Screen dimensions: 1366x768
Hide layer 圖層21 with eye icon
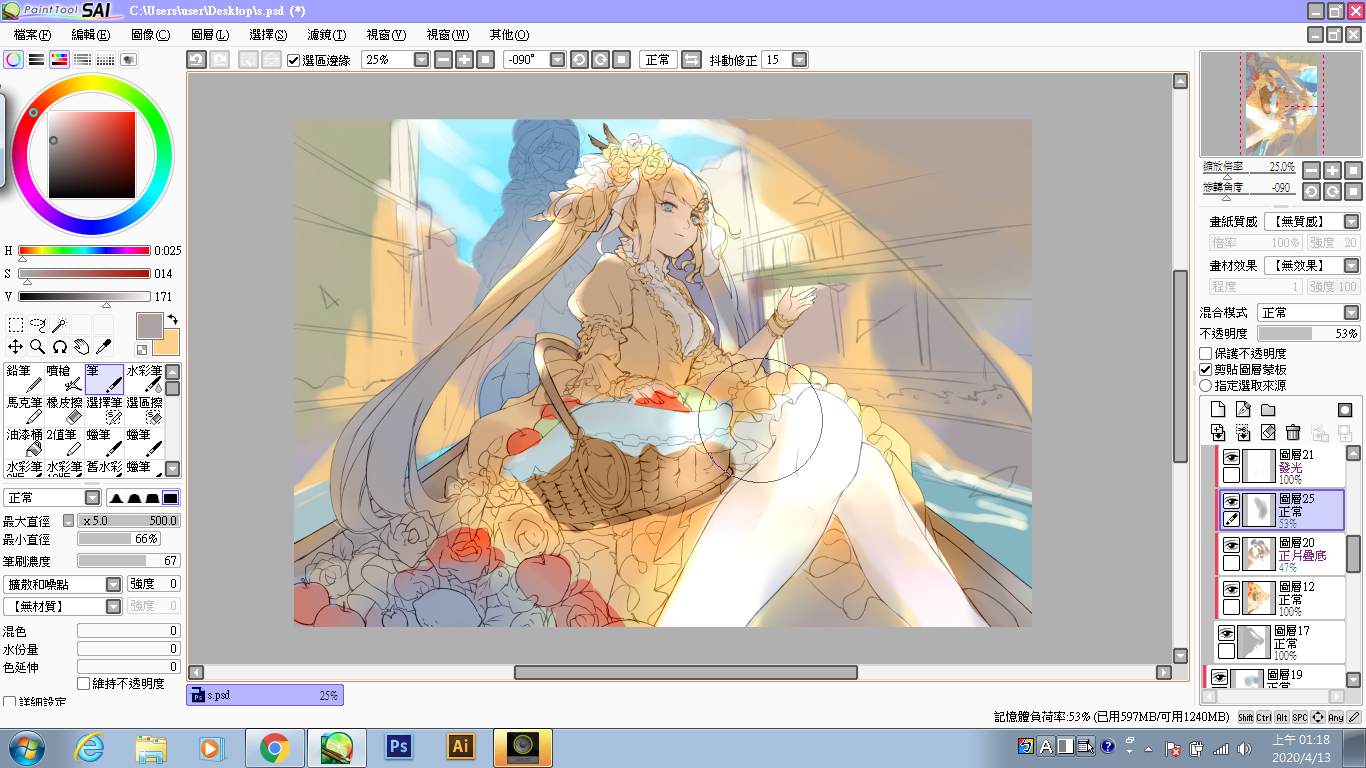(x=1232, y=457)
